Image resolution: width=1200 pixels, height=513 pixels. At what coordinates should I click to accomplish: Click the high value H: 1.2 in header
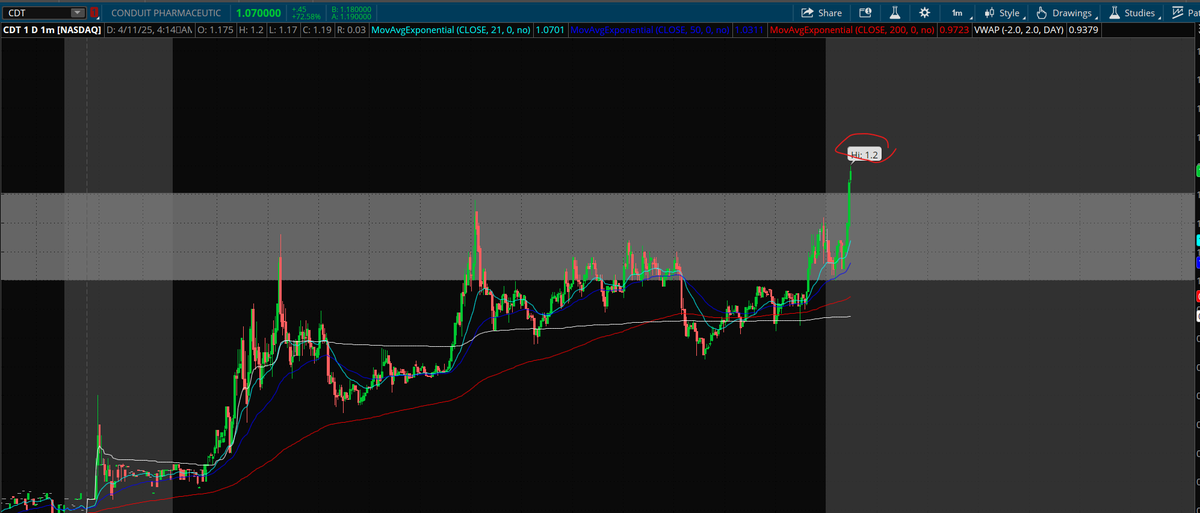pyautogui.click(x=249, y=31)
